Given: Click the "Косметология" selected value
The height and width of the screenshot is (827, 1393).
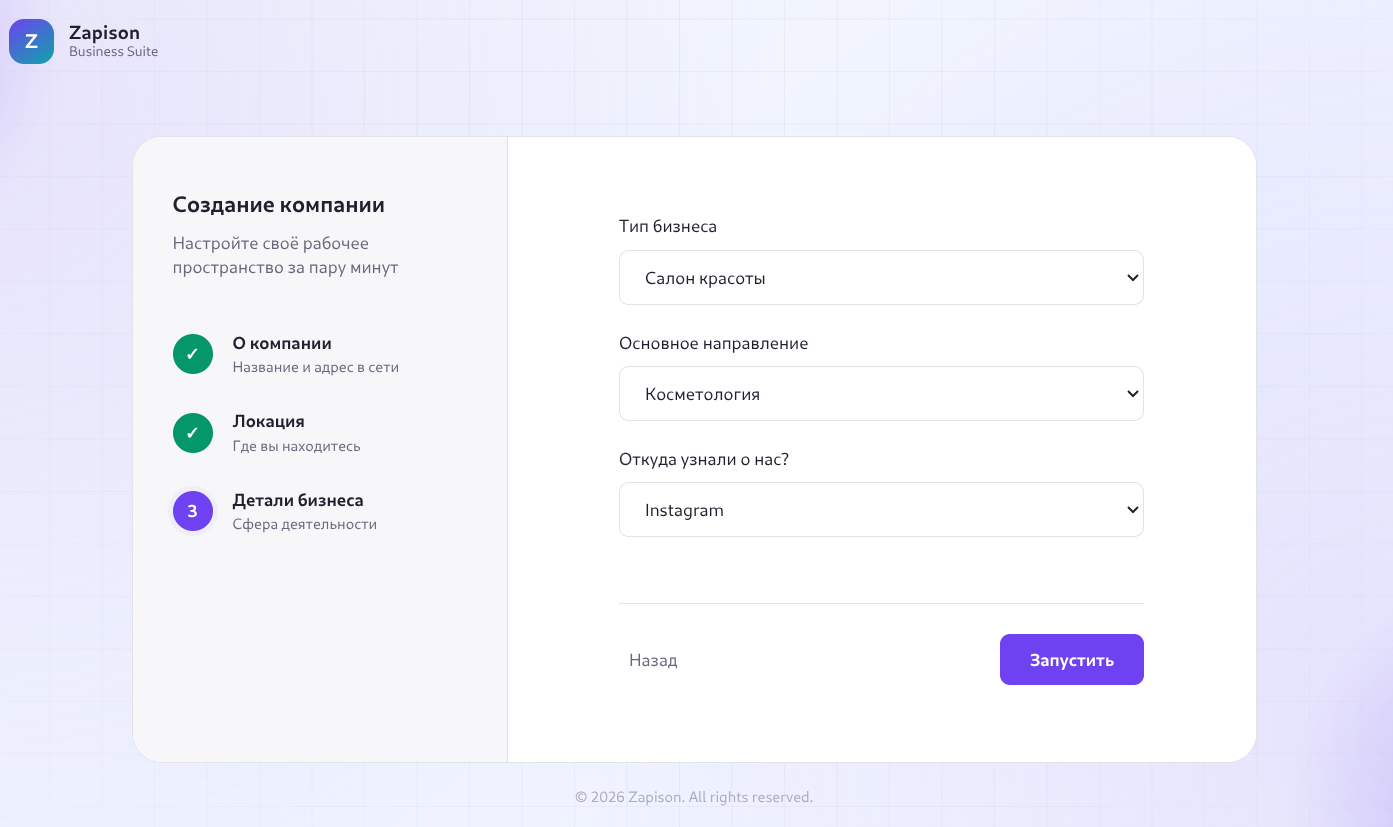Looking at the screenshot, I should click(702, 395).
